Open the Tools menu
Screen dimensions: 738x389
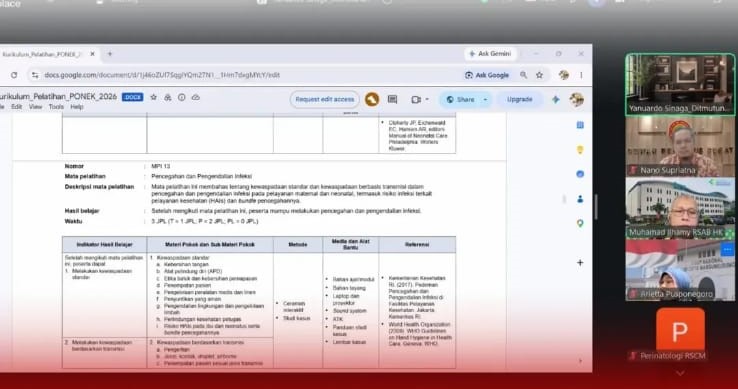pyautogui.click(x=56, y=107)
